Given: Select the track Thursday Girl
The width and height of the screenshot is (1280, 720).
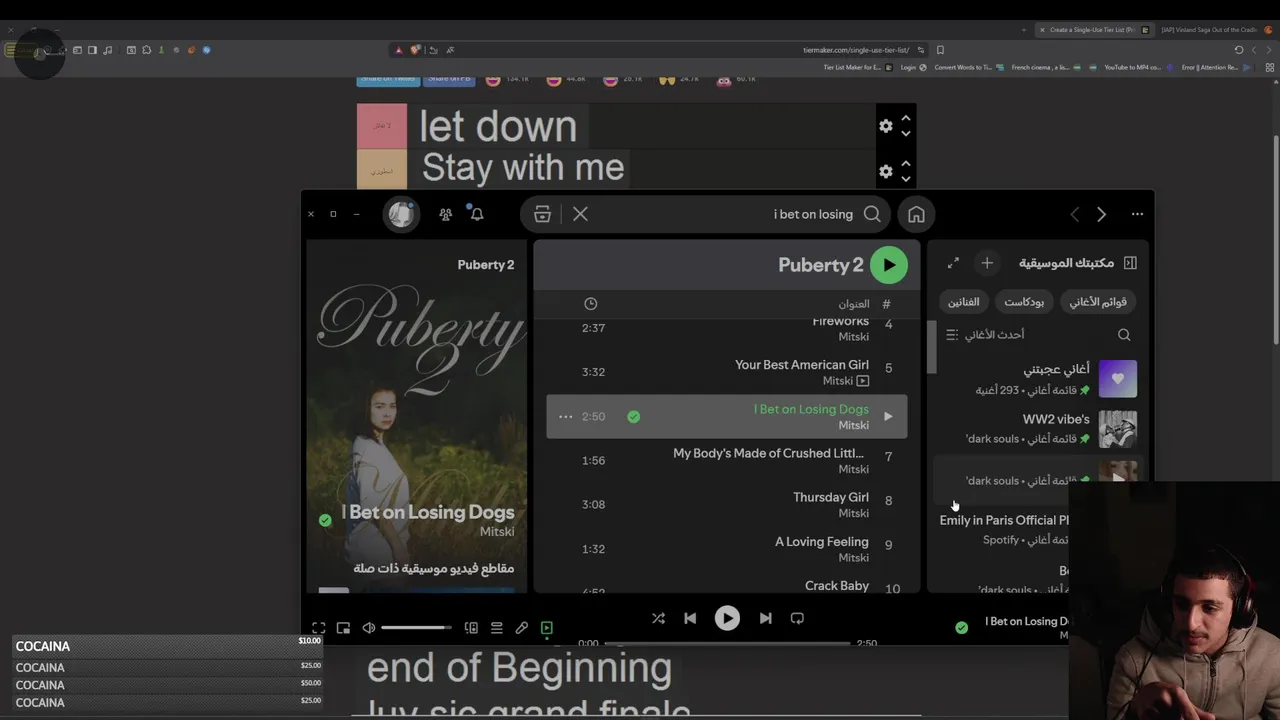Looking at the screenshot, I should (x=727, y=504).
